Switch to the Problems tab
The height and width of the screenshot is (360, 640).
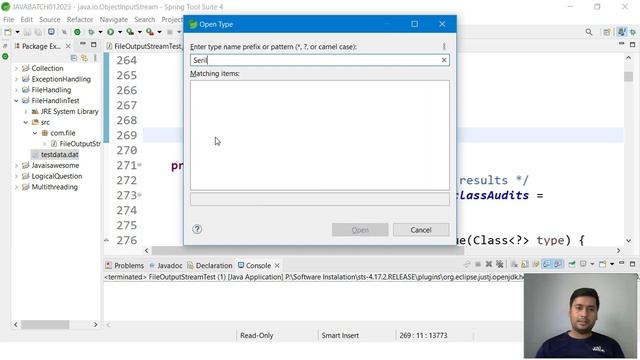pos(124,265)
